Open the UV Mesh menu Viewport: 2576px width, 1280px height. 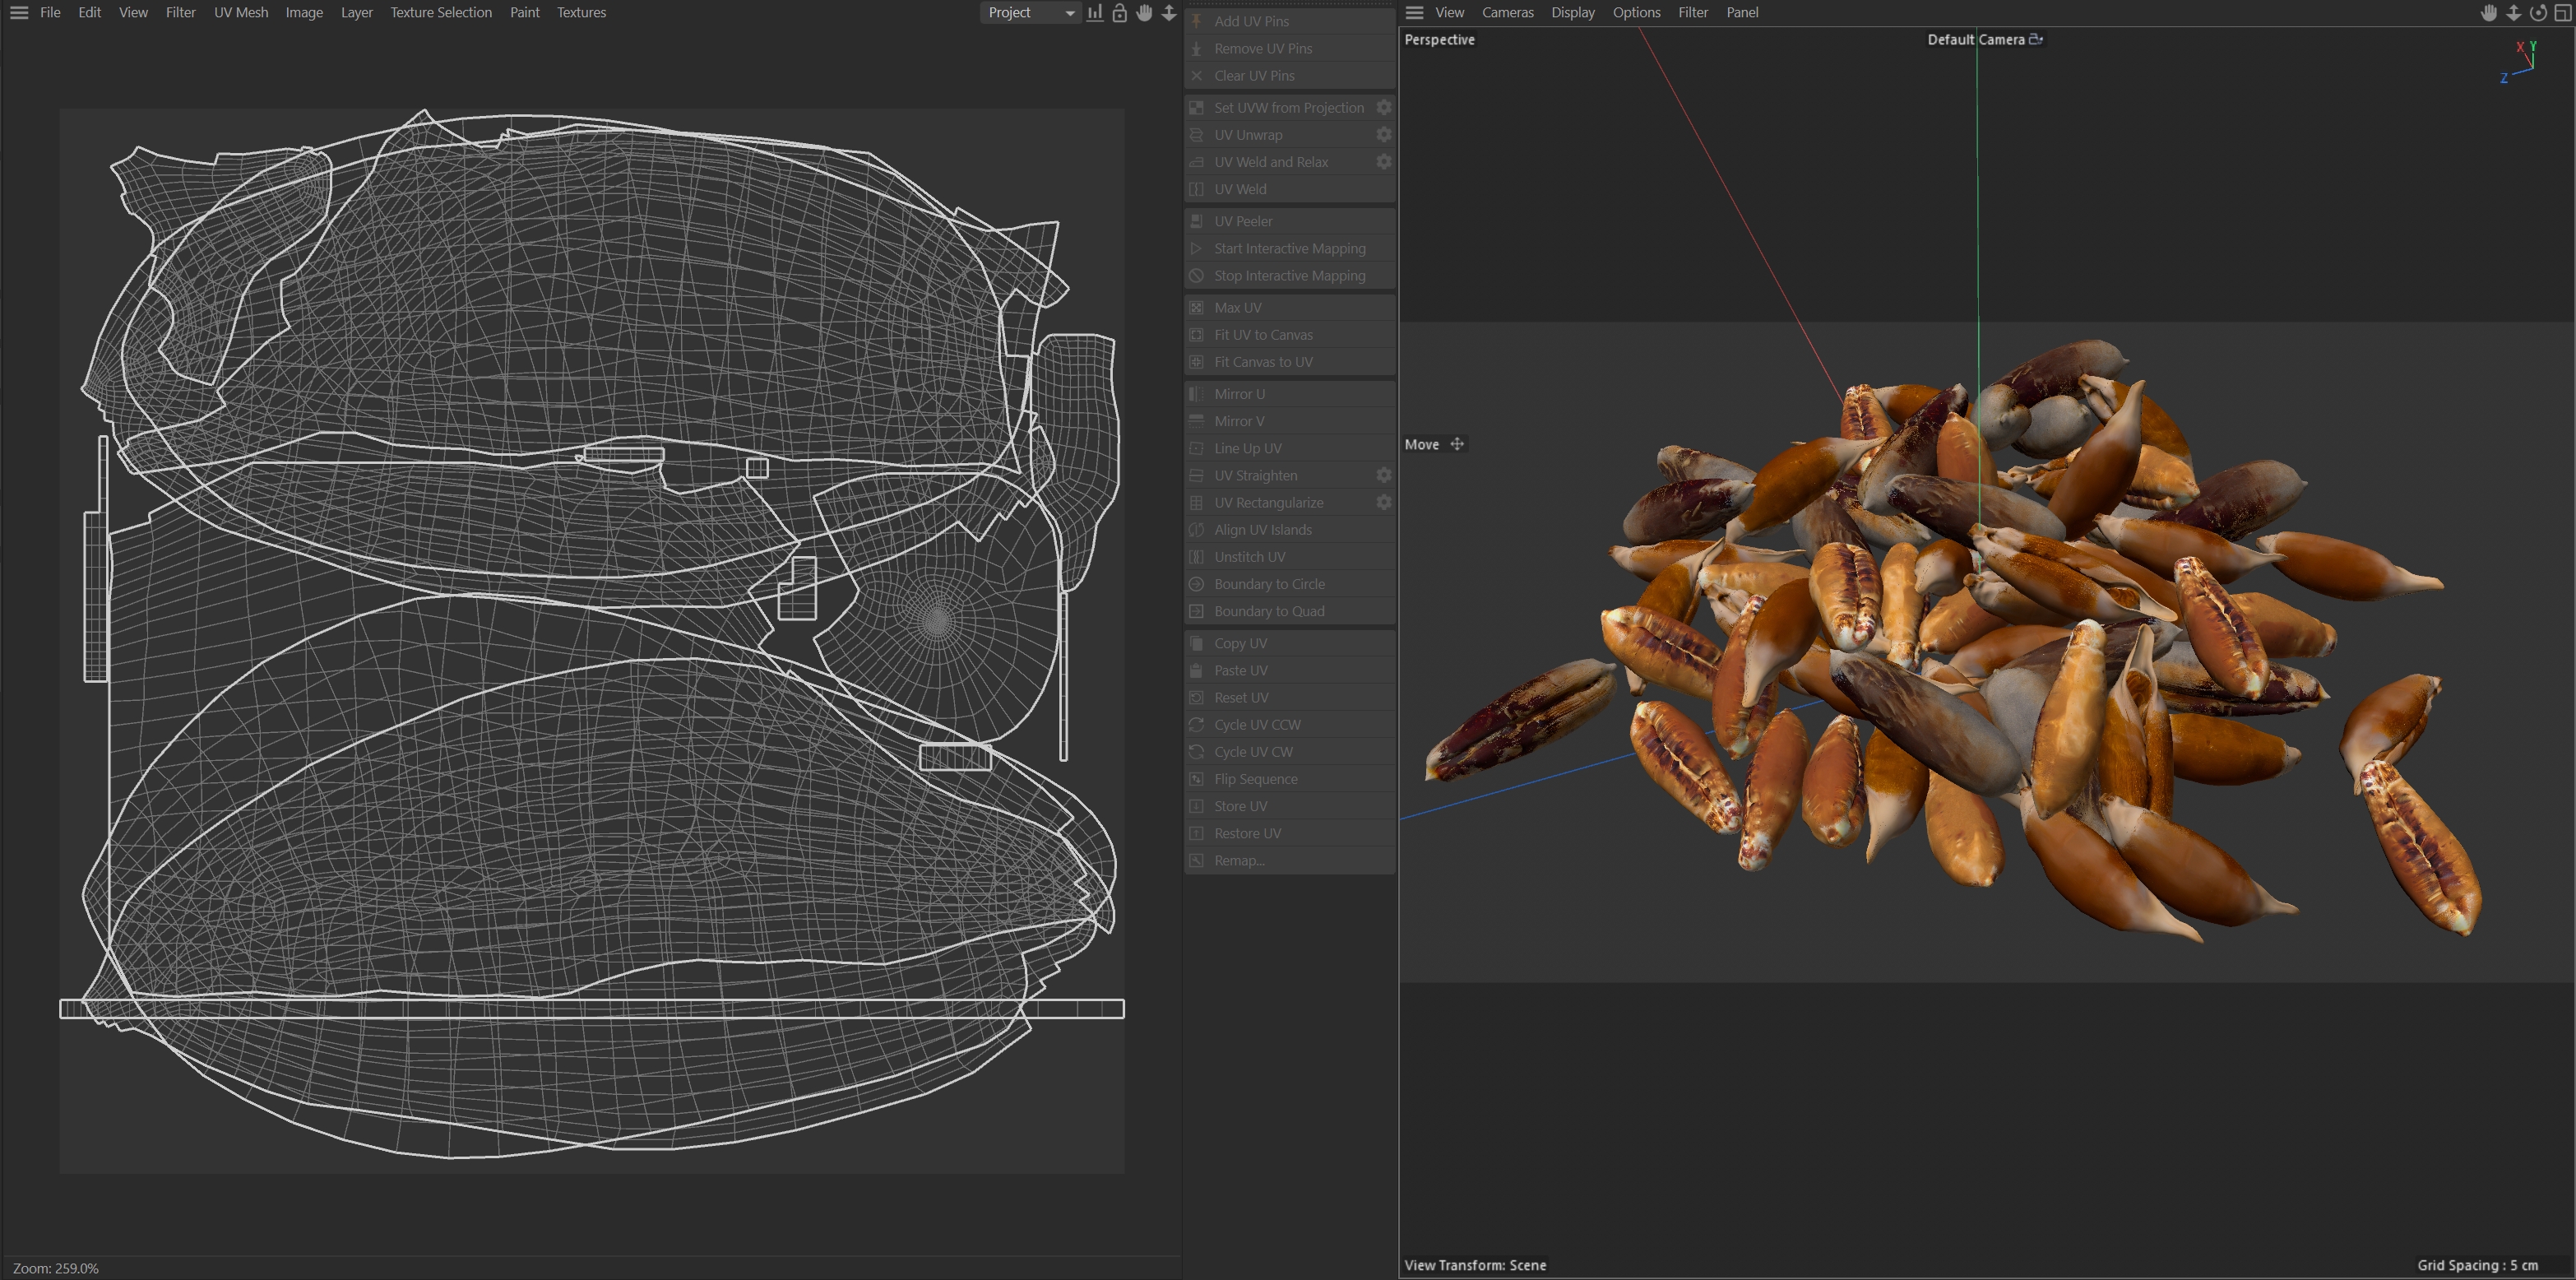coord(241,13)
